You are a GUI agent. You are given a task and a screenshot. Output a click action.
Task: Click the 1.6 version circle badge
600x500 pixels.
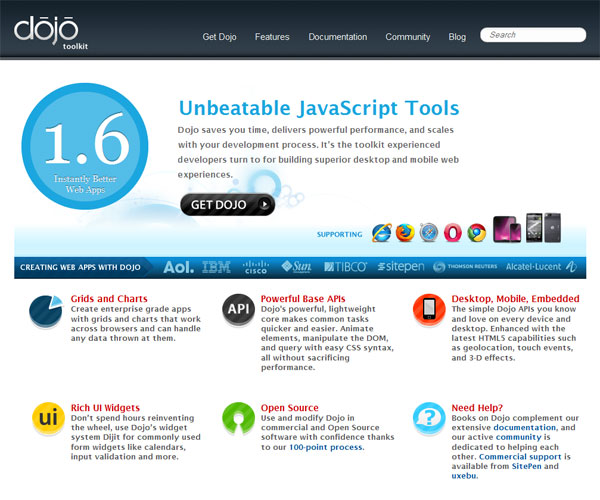click(x=85, y=146)
